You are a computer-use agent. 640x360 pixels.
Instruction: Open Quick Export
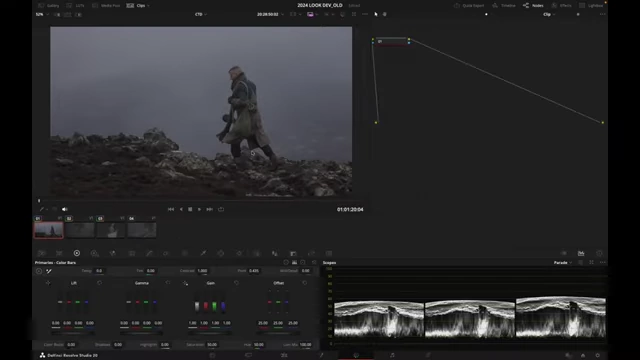pos(469,5)
